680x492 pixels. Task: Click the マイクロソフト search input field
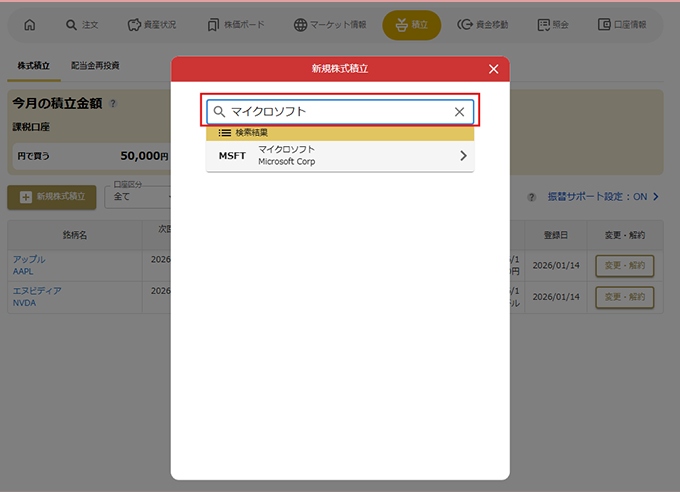tap(340, 112)
